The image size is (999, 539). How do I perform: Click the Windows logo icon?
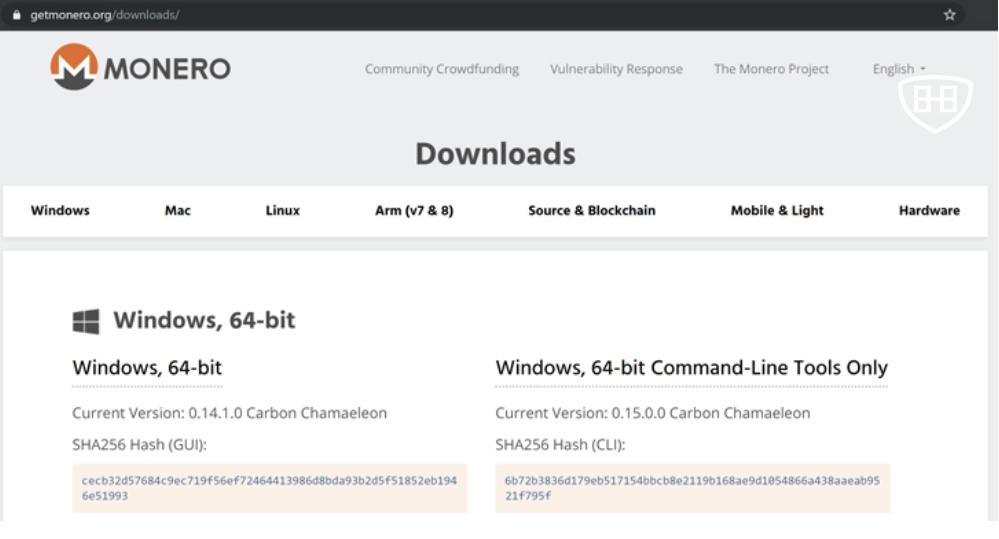point(86,321)
